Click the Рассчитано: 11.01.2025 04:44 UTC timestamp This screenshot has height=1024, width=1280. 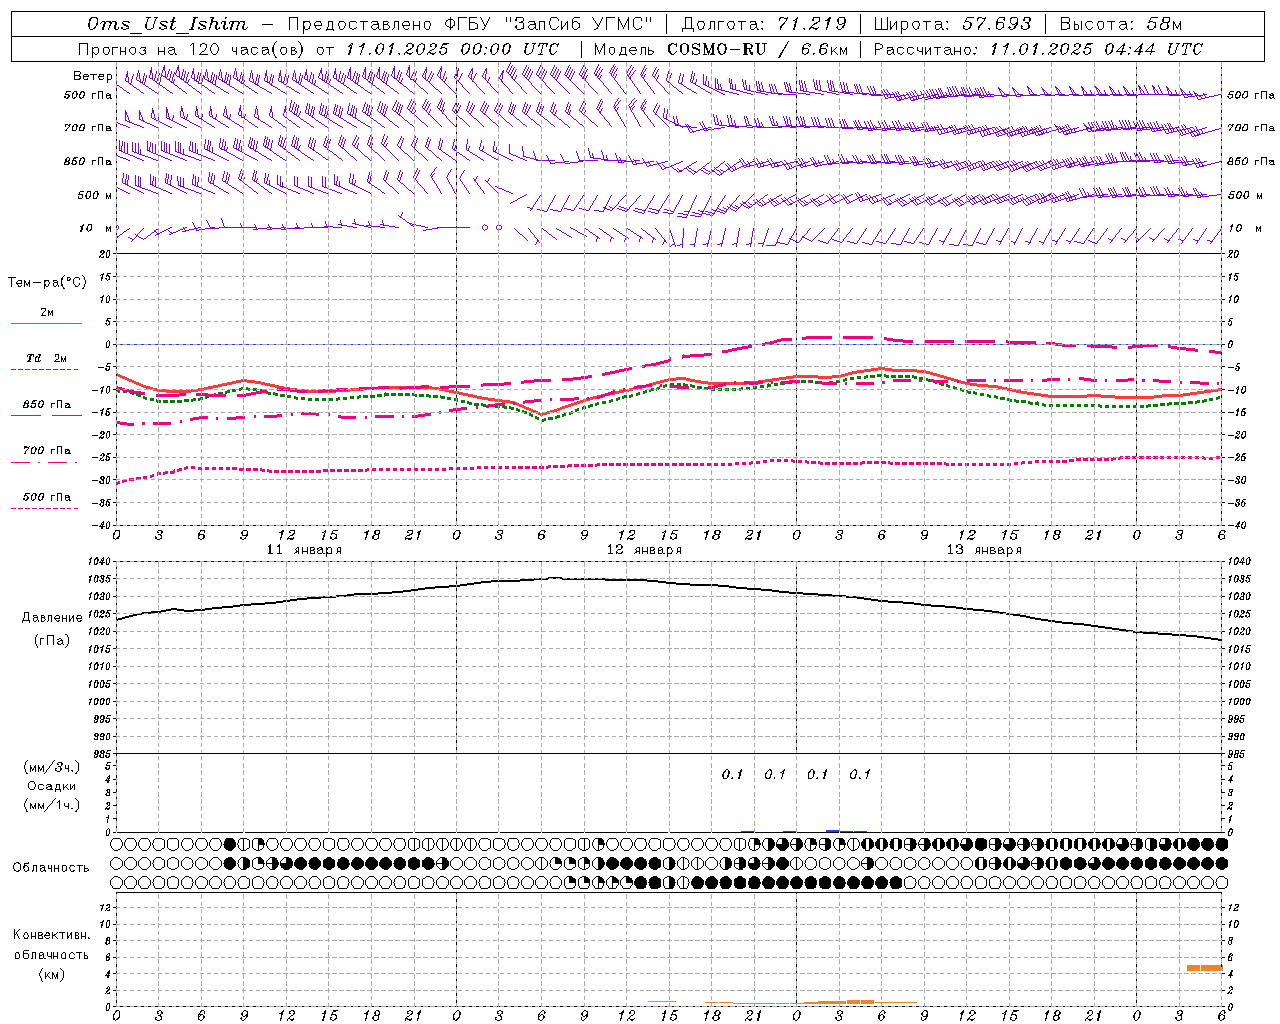[x=1039, y=49]
